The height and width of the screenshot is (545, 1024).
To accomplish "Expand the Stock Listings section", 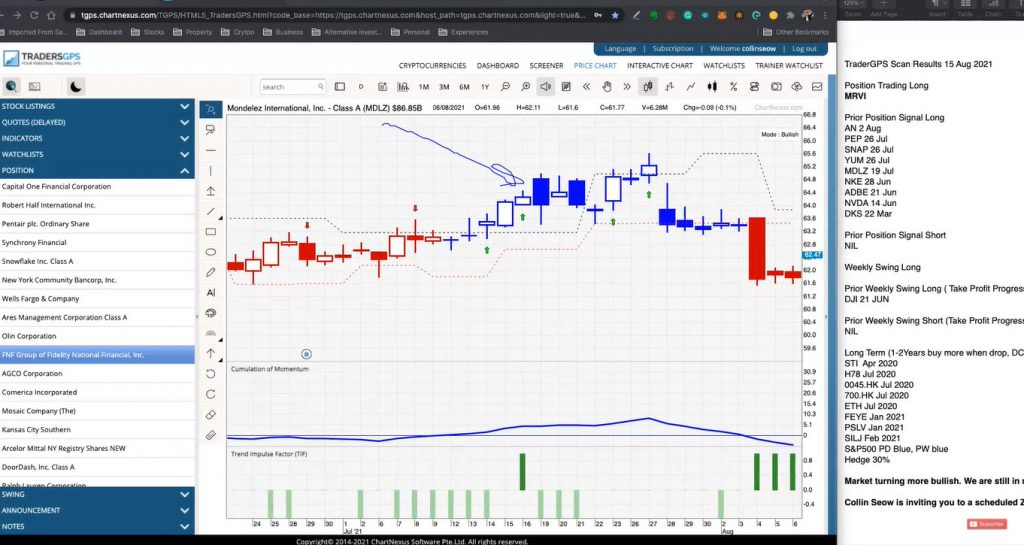I will pos(97,106).
